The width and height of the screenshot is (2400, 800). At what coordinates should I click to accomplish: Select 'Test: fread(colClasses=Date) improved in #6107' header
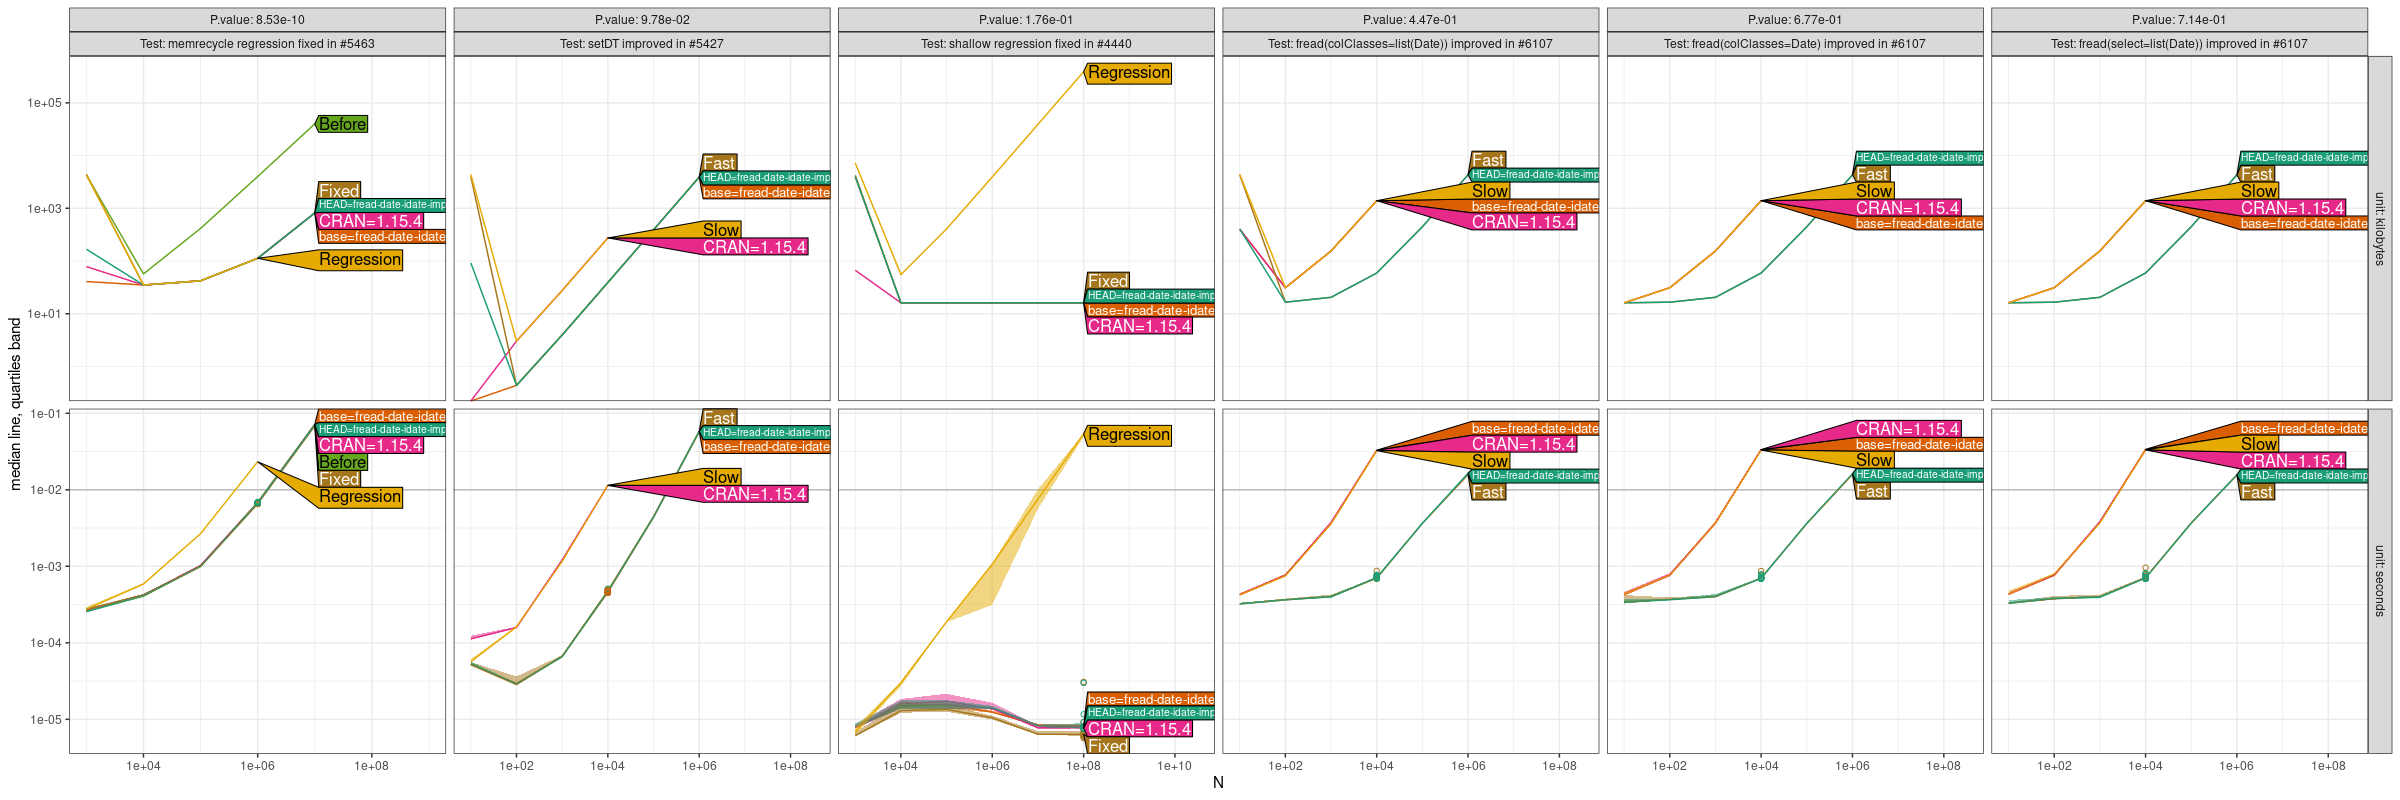click(1795, 44)
